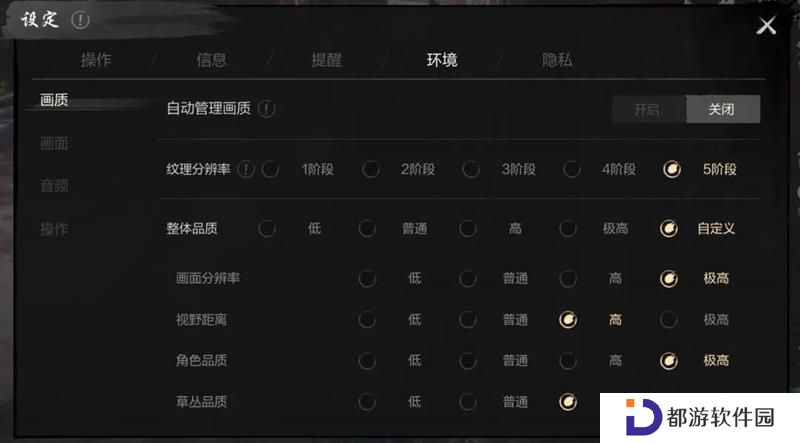800x443 pixels.
Task: Open 画面 section in sidebar
Action: pyautogui.click(x=54, y=143)
